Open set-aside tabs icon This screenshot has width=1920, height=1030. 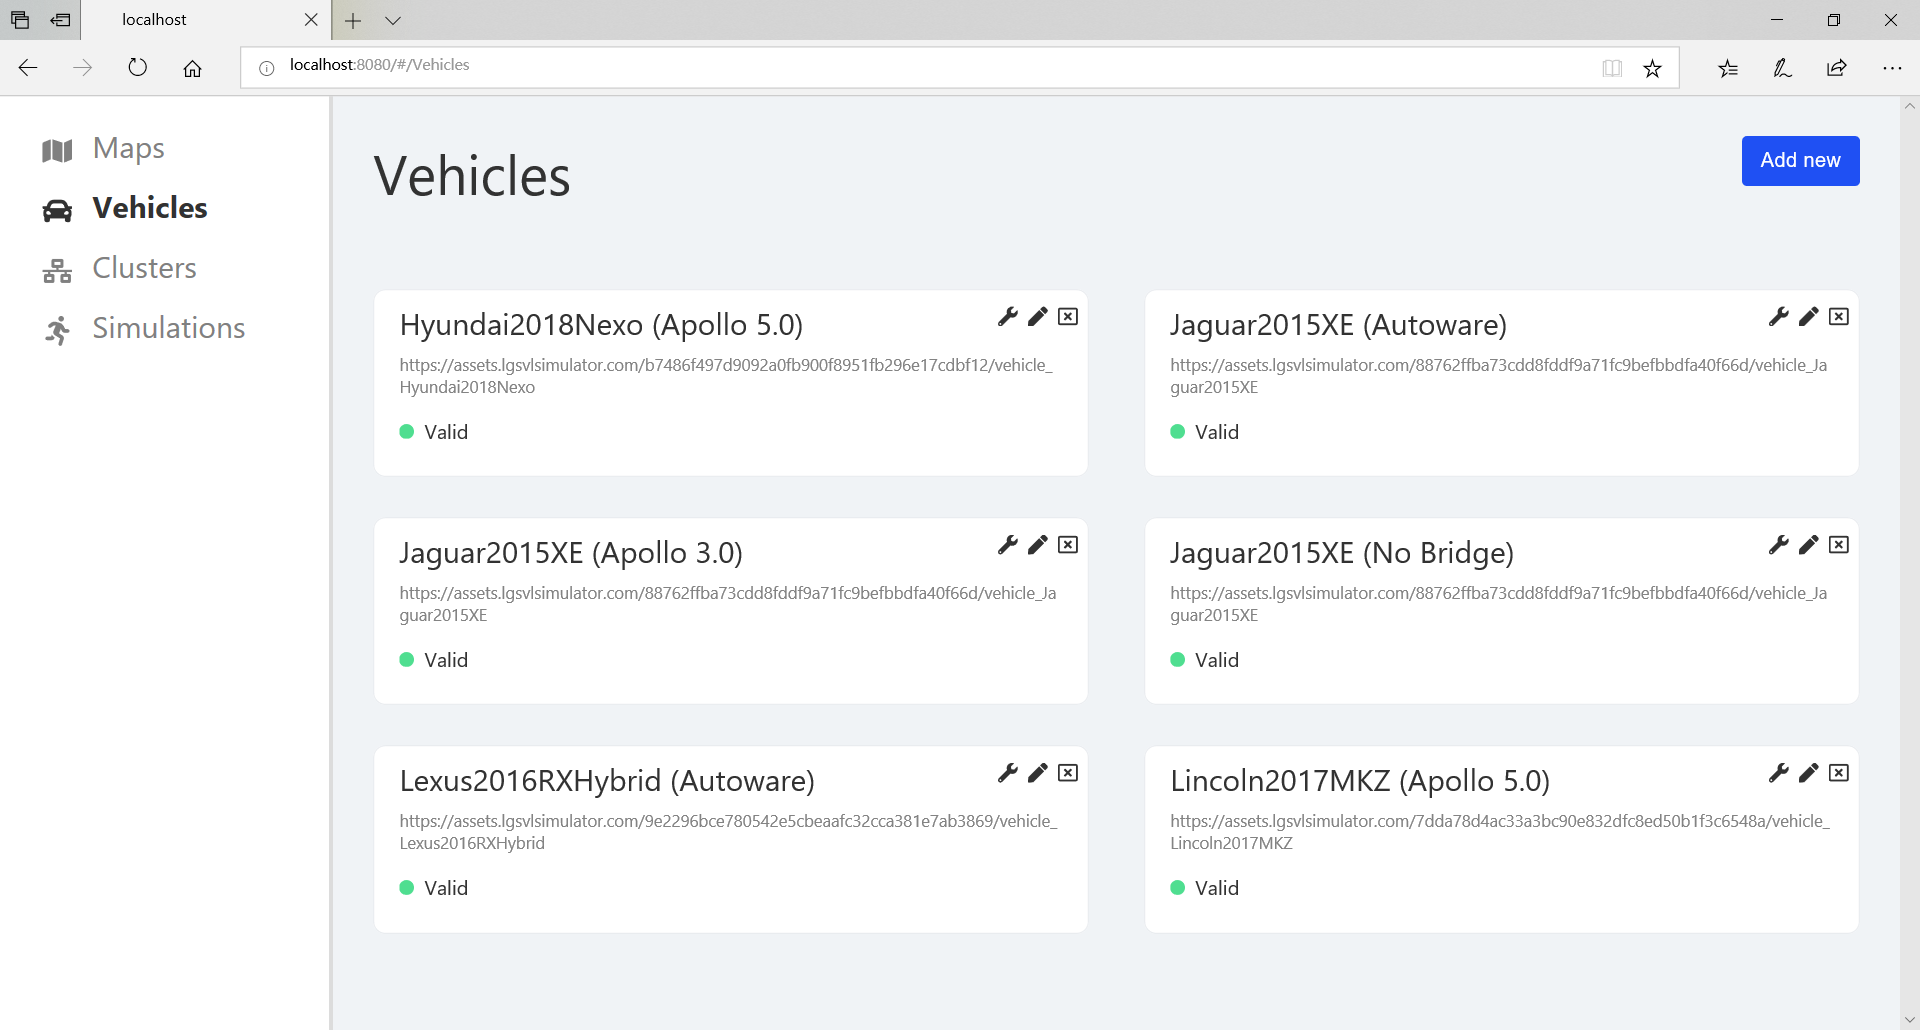(x=20, y=20)
